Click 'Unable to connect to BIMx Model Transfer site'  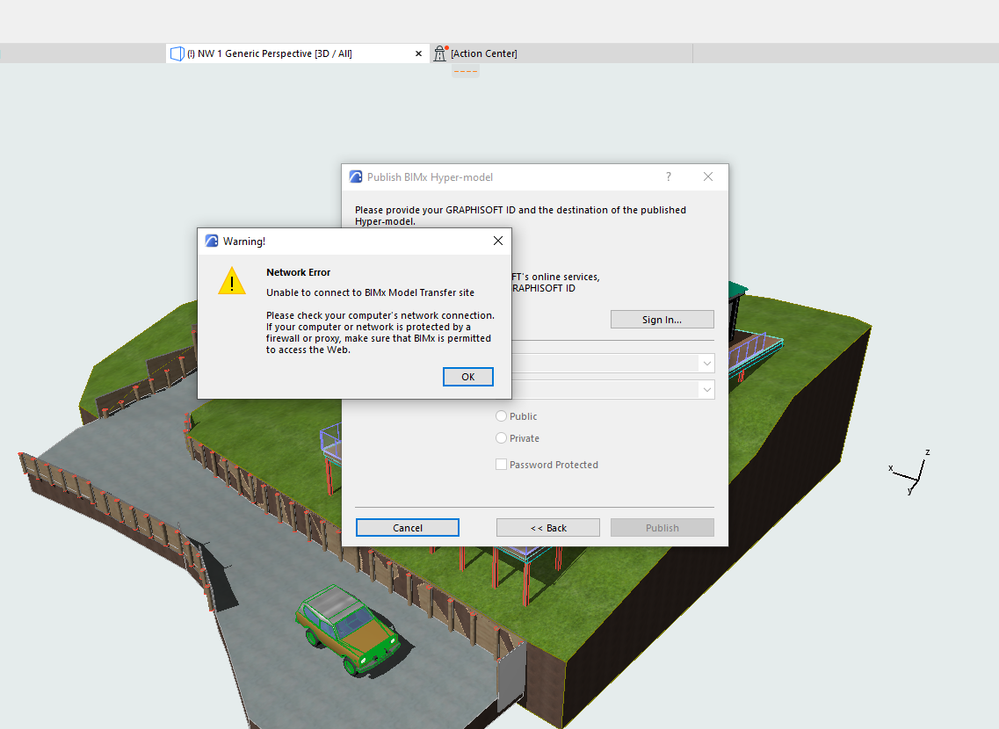tap(370, 292)
